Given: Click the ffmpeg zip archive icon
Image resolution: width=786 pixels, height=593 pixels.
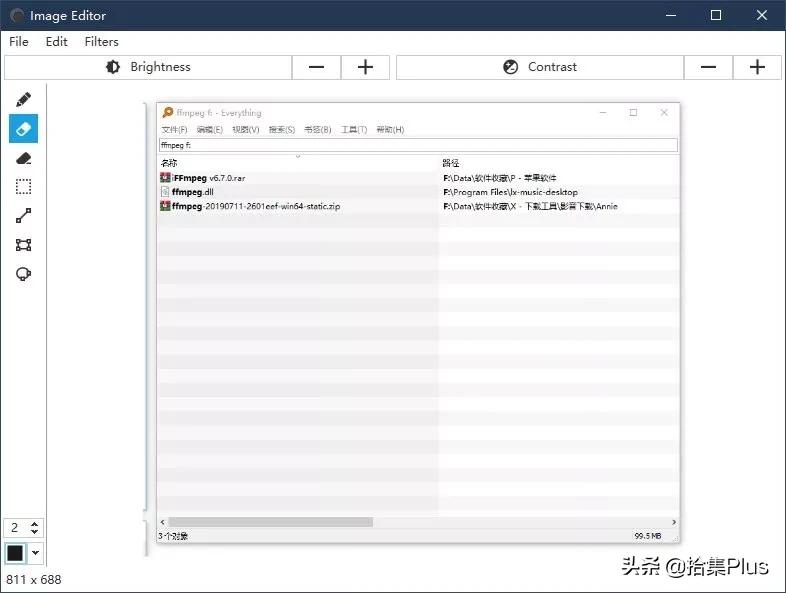Looking at the screenshot, I should point(165,206).
